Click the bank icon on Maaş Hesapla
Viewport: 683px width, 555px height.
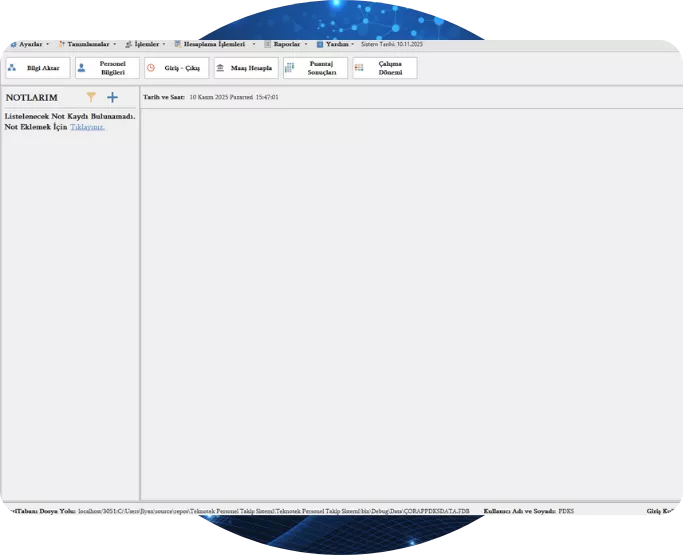click(220, 68)
